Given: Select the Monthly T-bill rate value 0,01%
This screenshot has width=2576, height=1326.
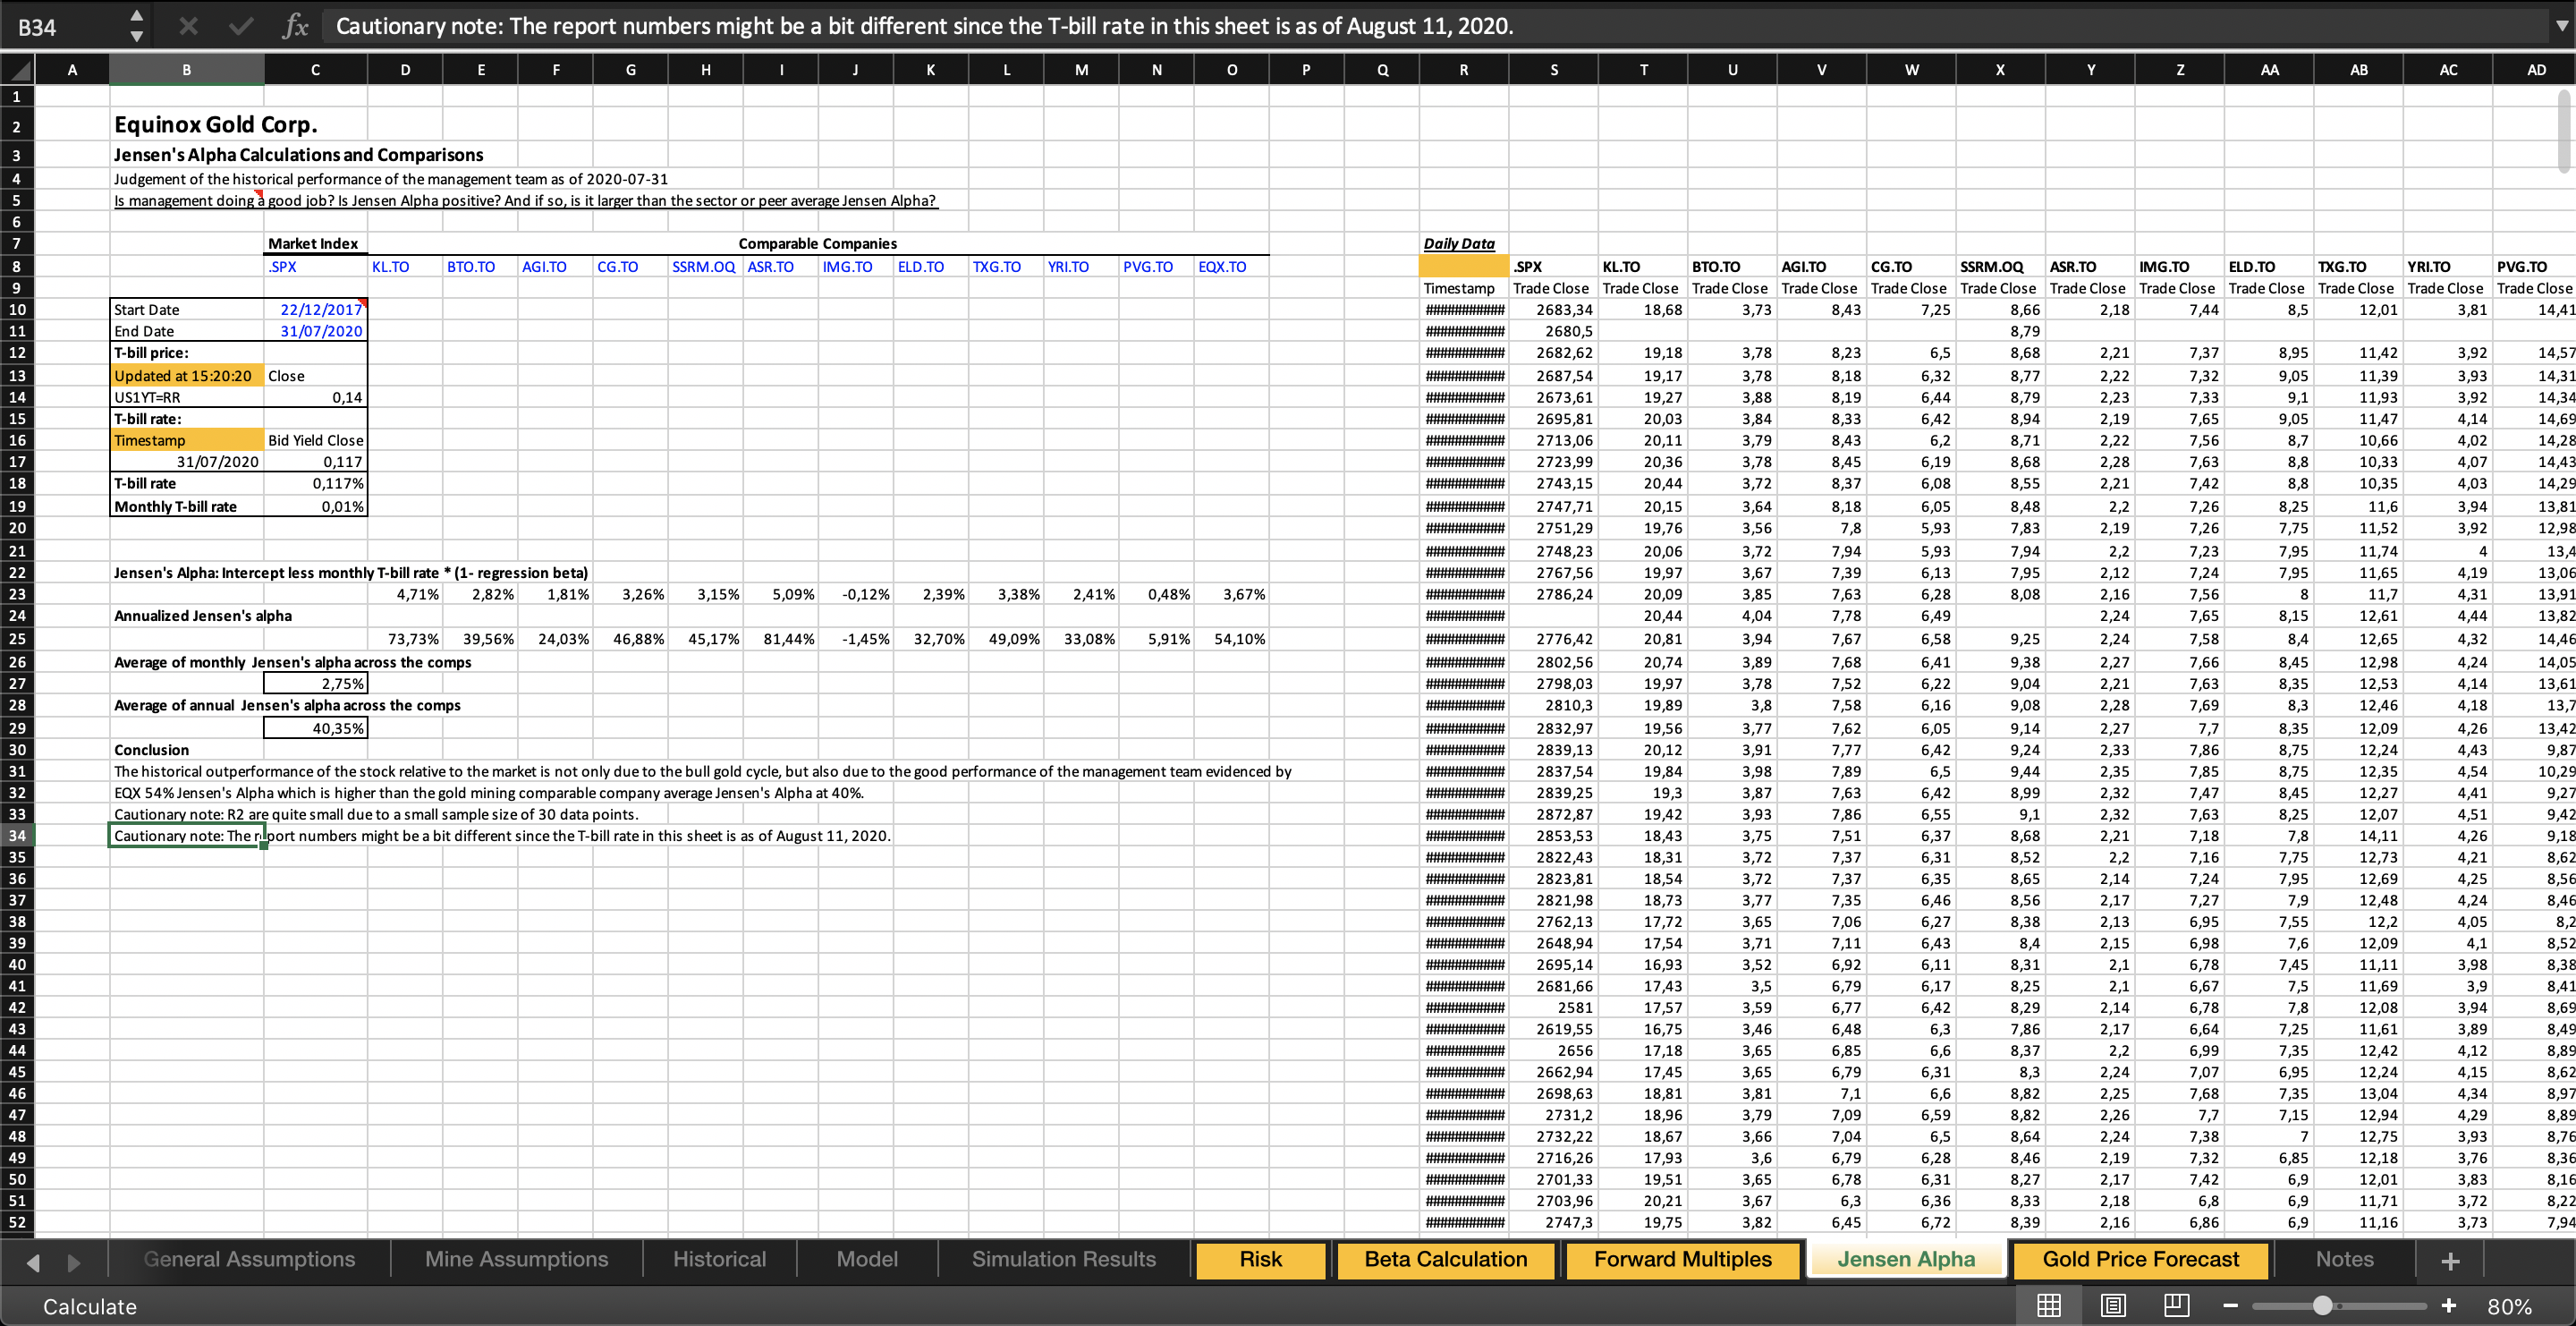Looking at the screenshot, I should (x=316, y=506).
